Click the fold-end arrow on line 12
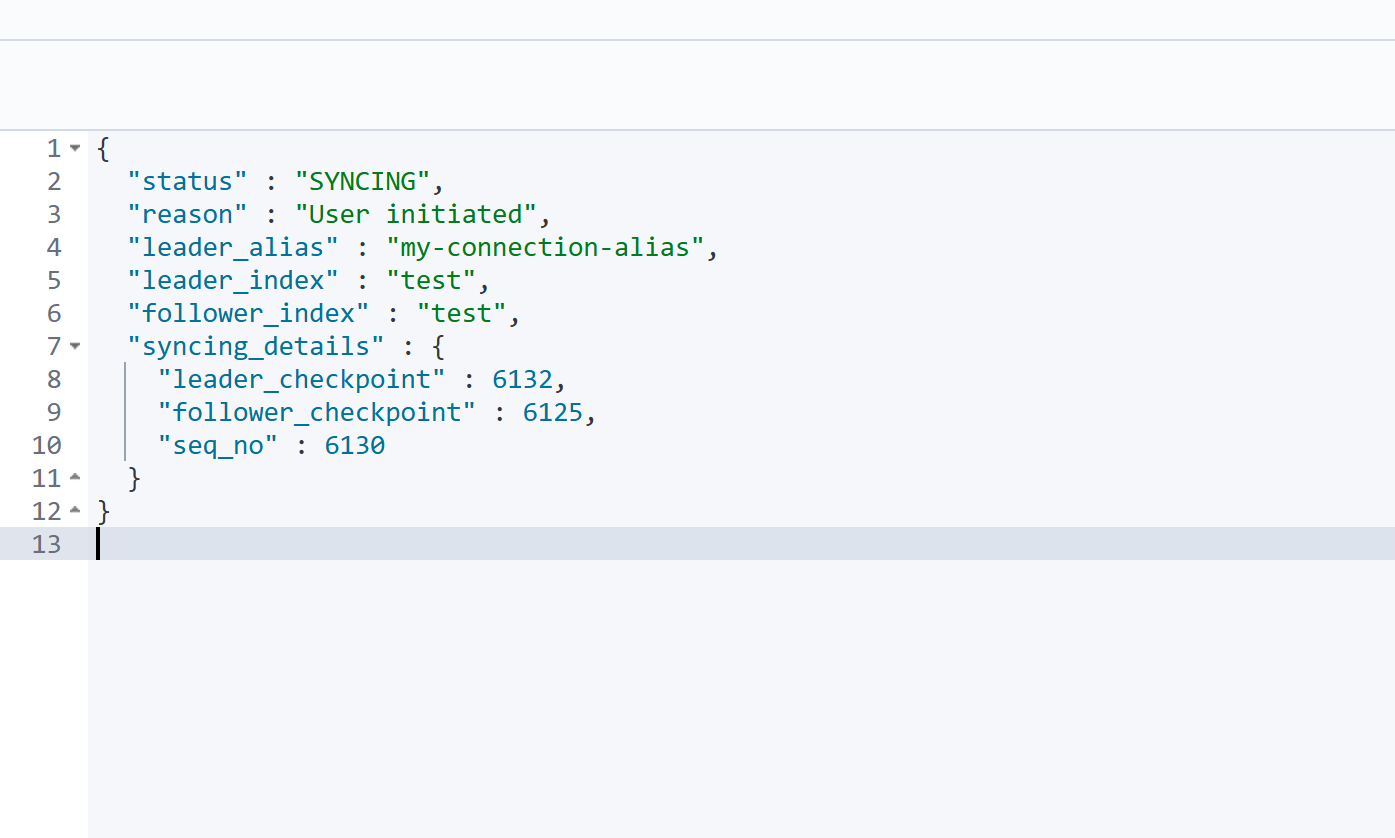 point(75,511)
